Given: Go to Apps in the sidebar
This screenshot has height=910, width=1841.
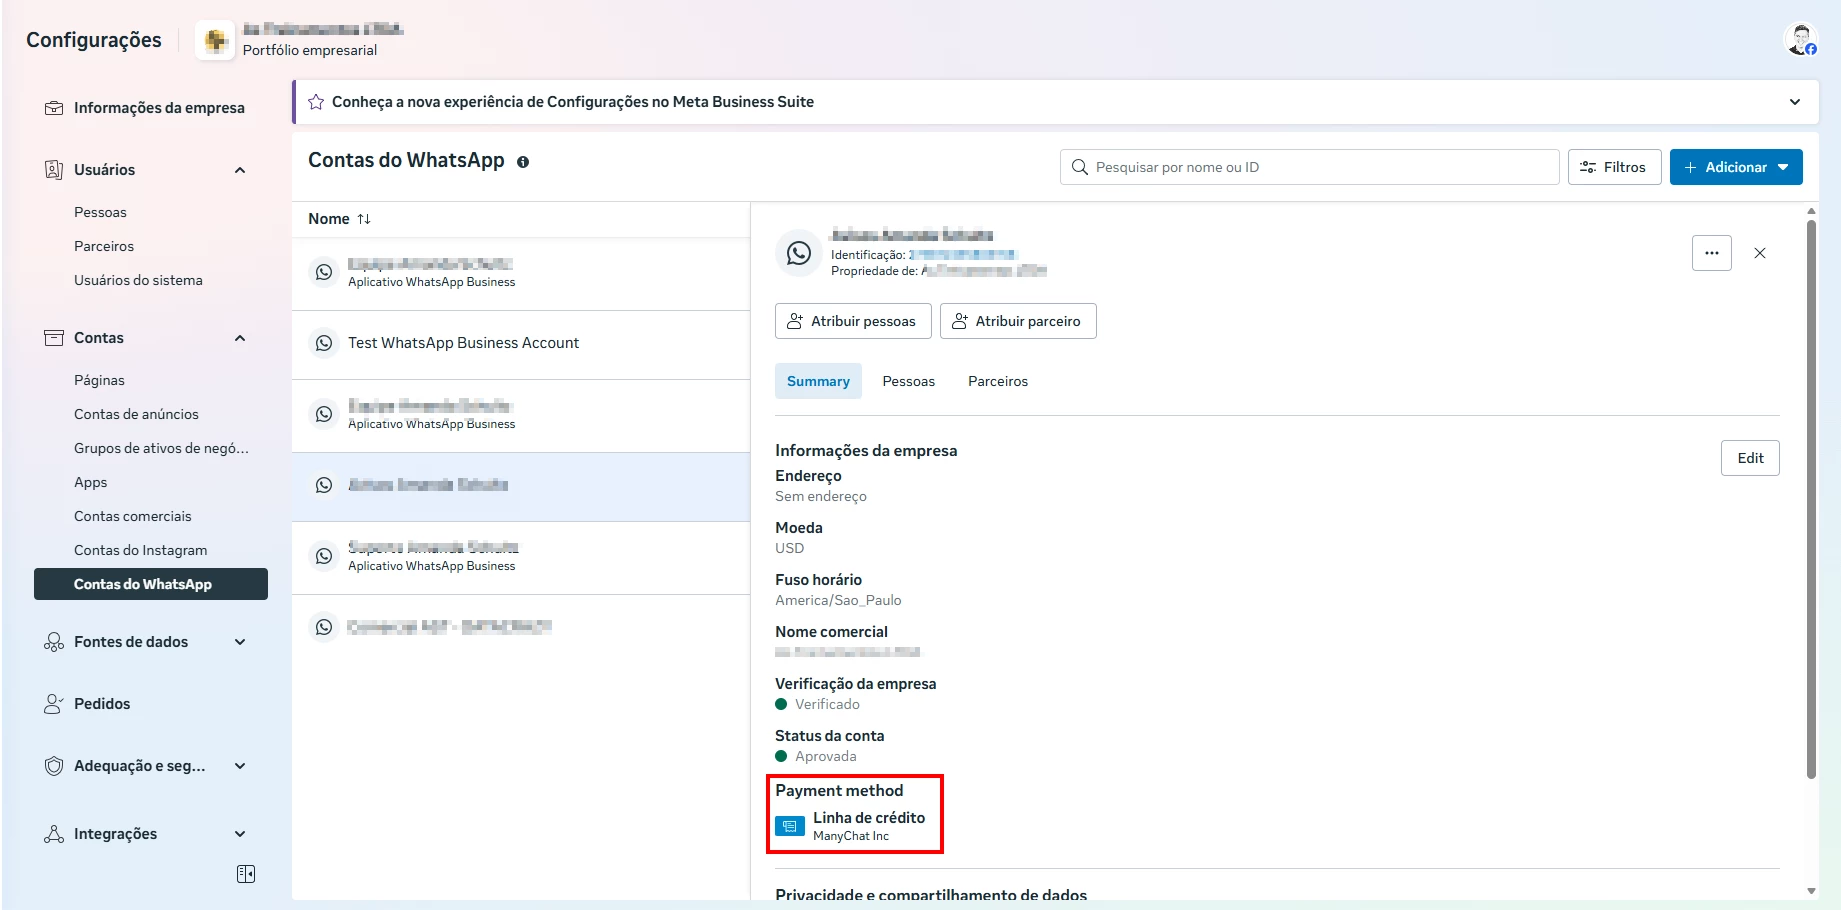Looking at the screenshot, I should point(90,482).
